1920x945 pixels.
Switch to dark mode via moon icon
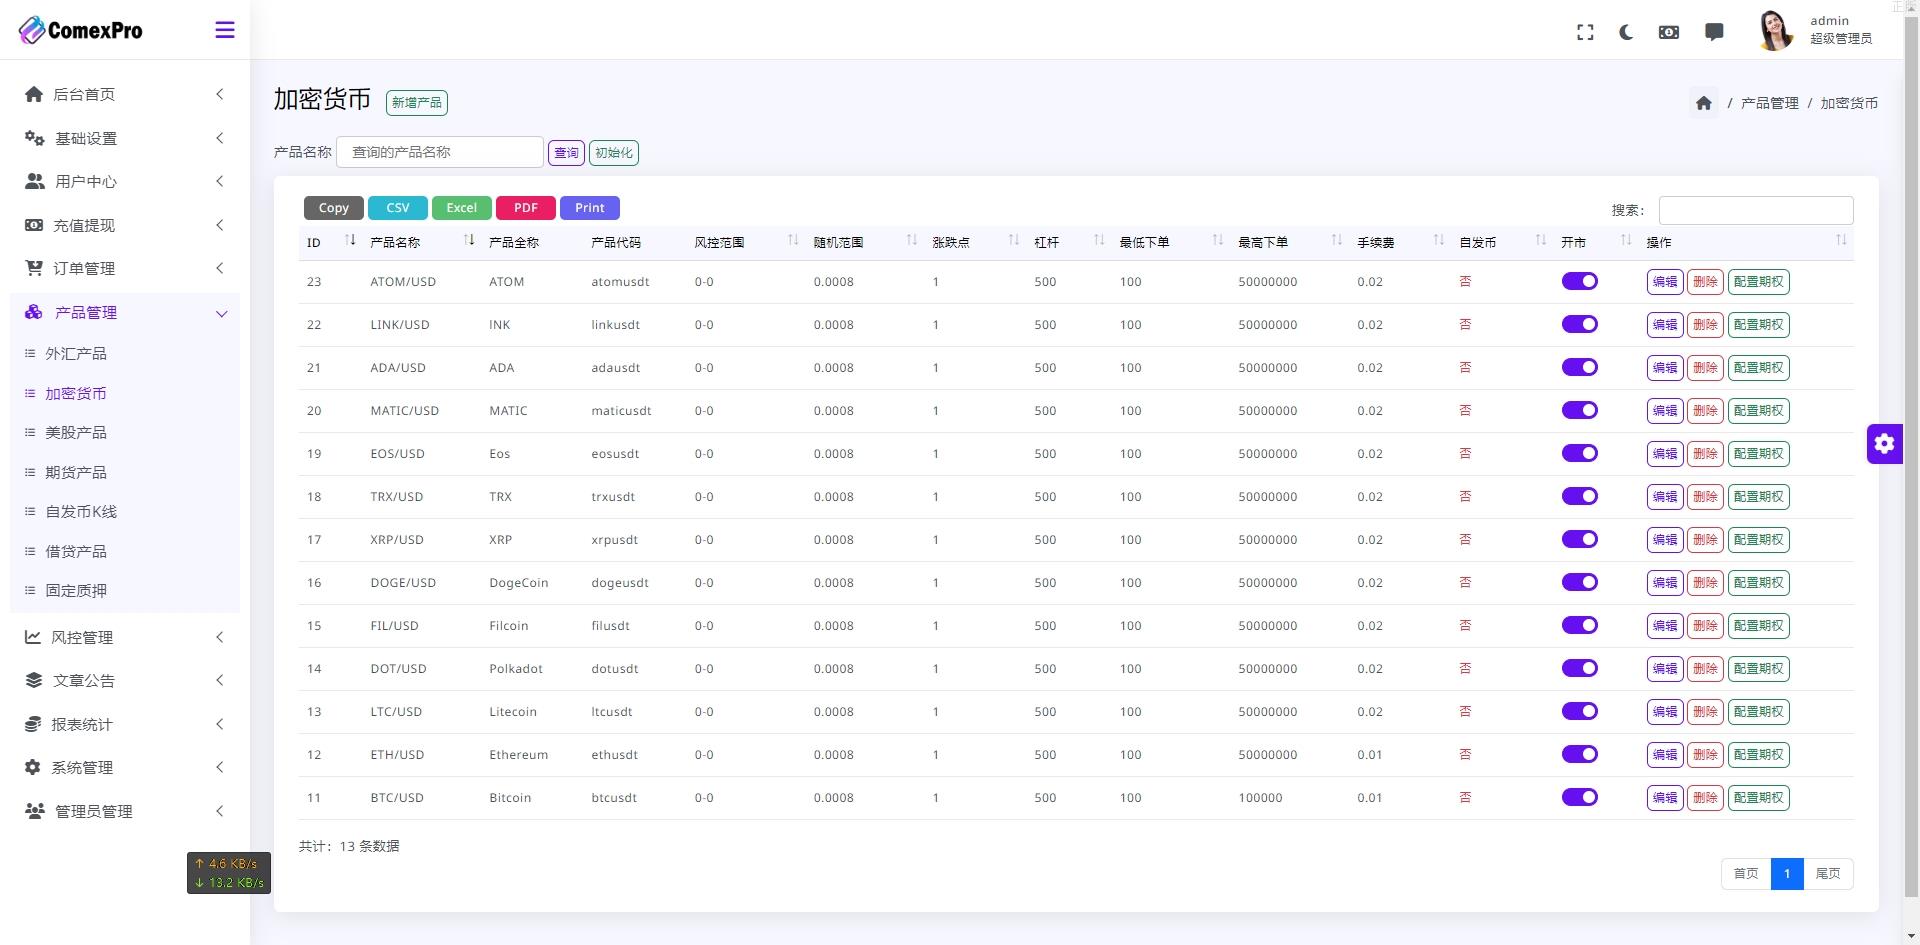1626,32
